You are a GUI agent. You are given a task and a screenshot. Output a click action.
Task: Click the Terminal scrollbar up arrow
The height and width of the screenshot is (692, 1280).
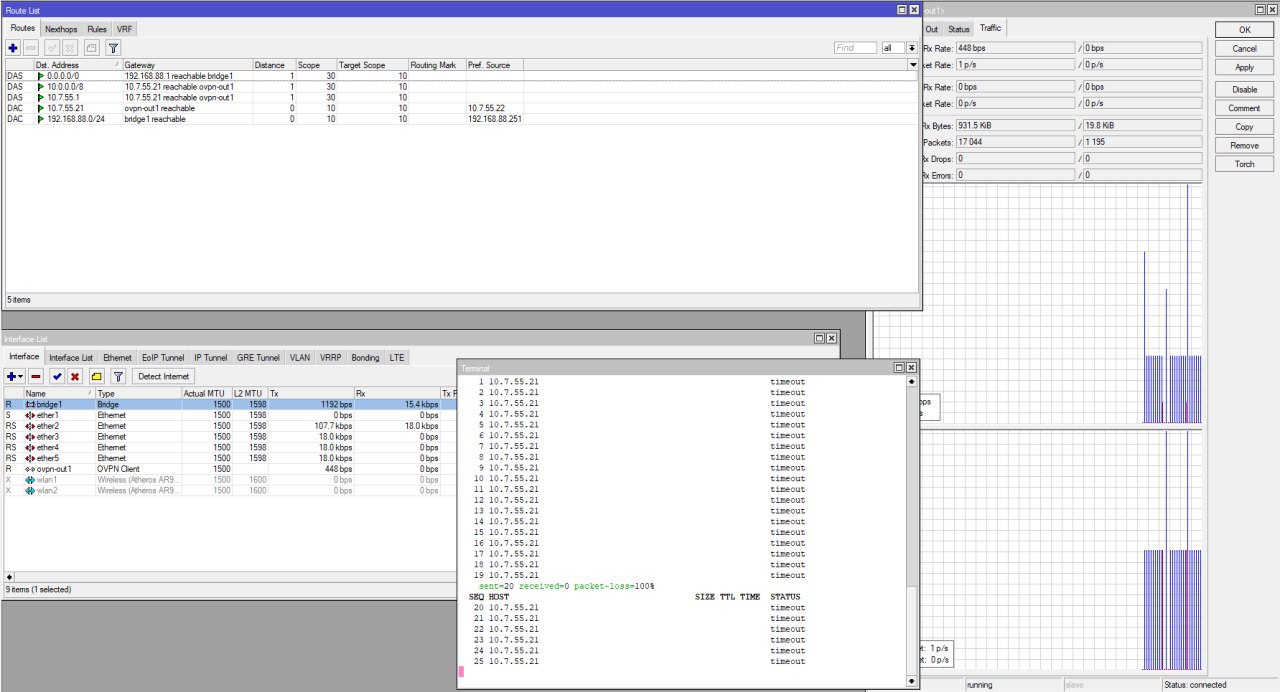pyautogui.click(x=911, y=381)
